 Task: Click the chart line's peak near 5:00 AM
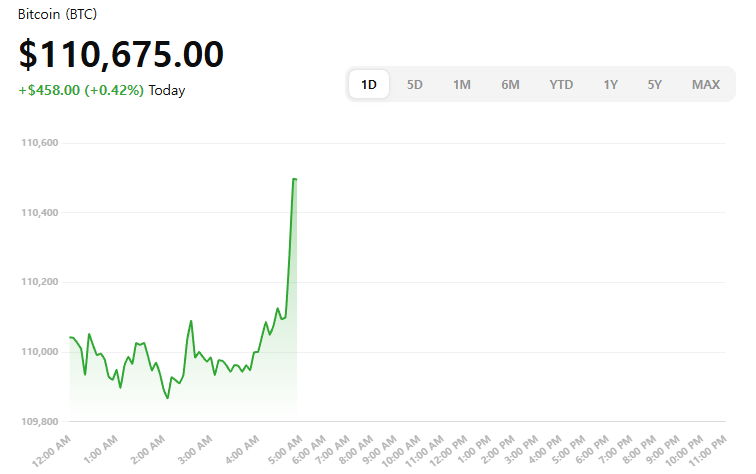tap(294, 179)
